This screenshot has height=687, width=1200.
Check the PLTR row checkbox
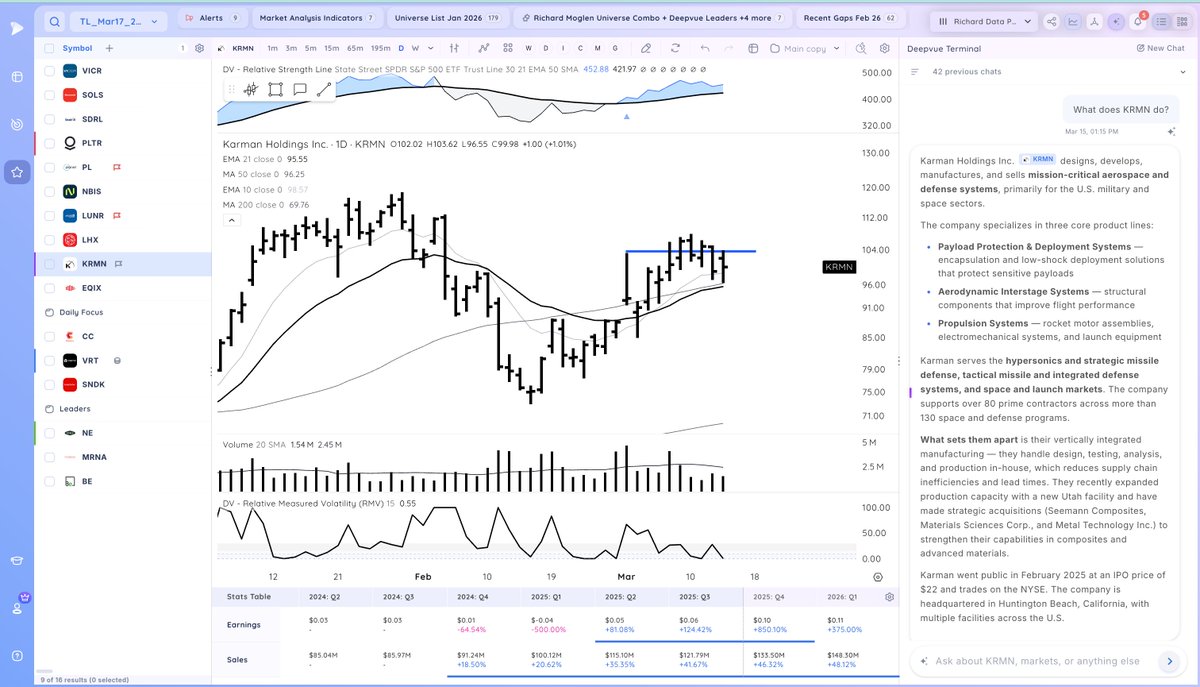49,143
